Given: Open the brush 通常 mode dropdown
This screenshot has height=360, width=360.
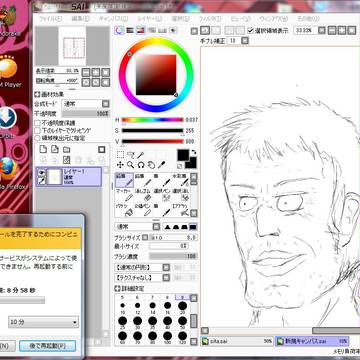Looking at the screenshot, I should (156, 227).
